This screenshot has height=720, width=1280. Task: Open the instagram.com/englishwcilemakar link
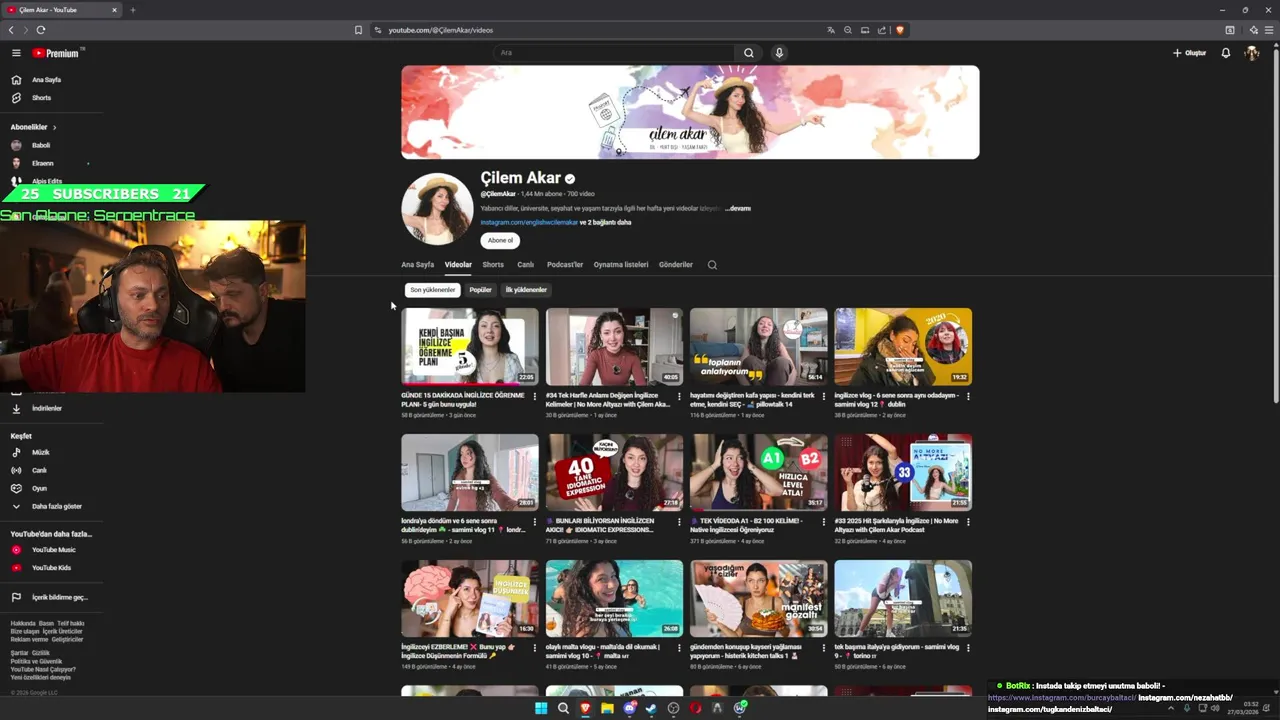pyautogui.click(x=529, y=222)
